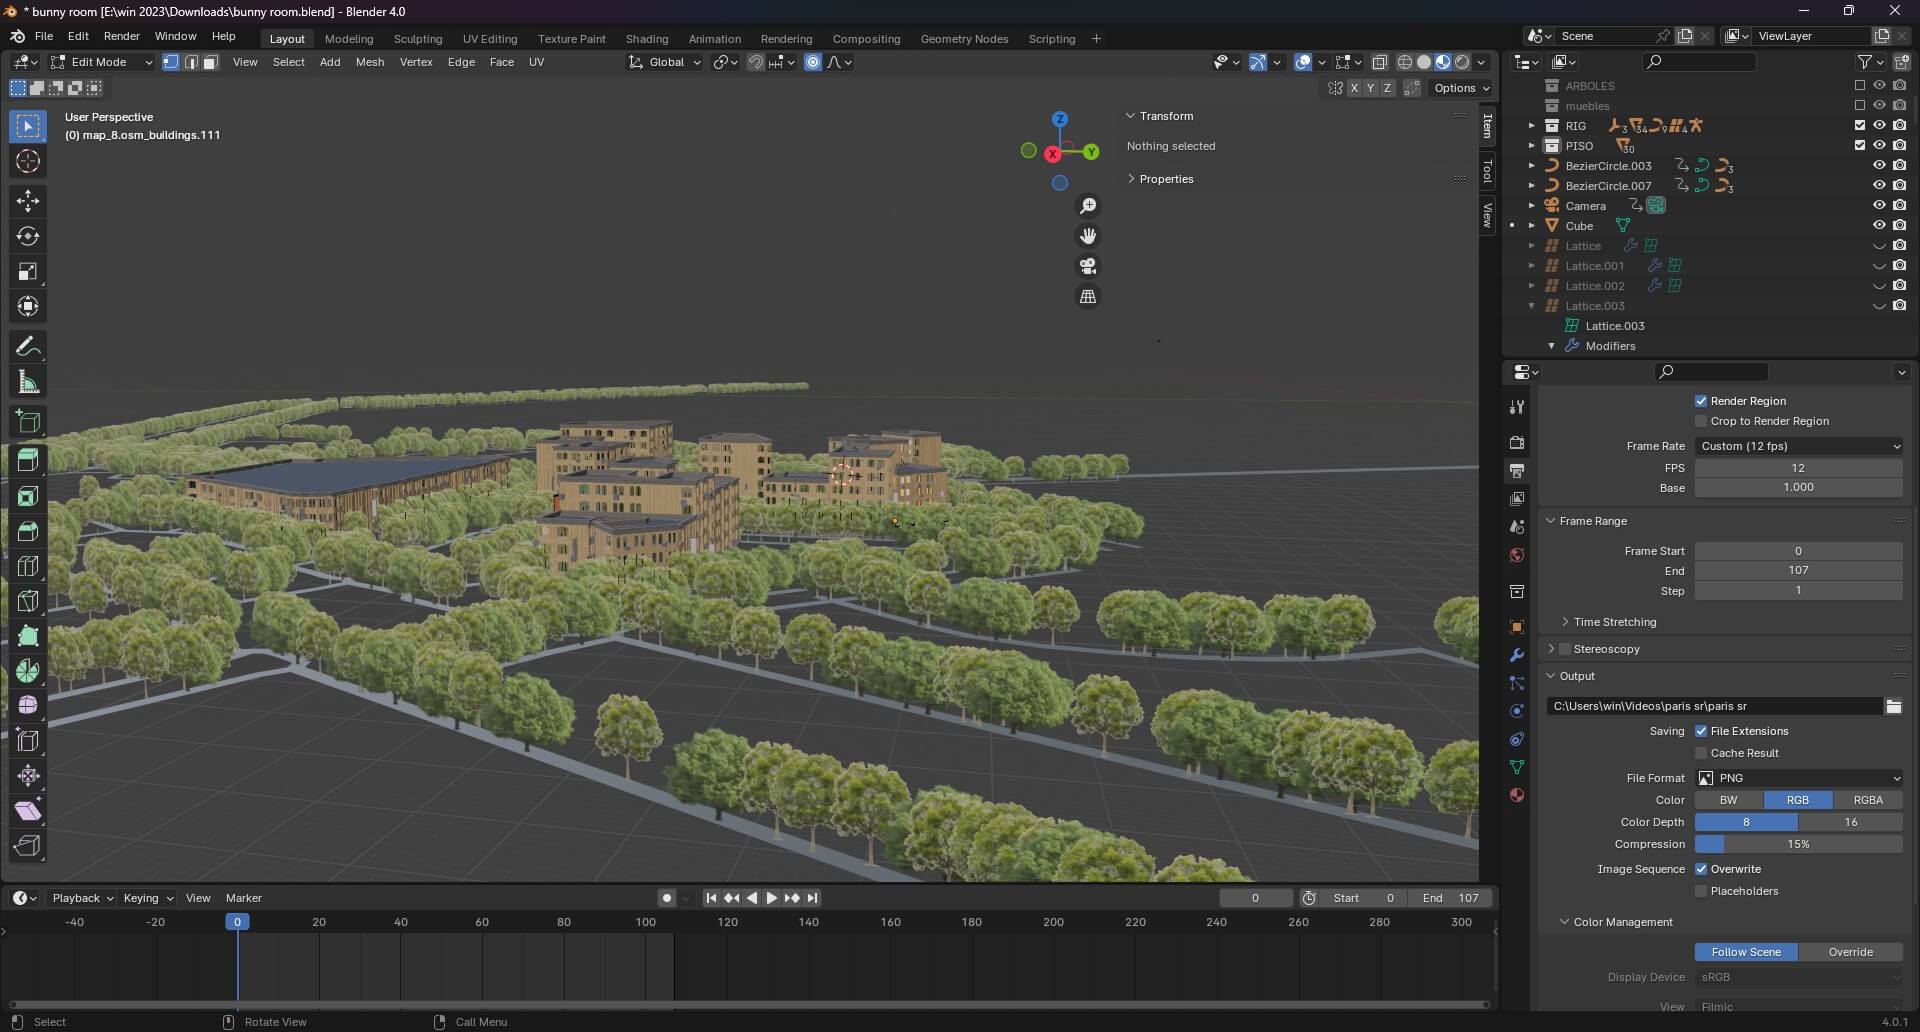Screen dimensions: 1920x1032
Task: Select BW color mode
Action: click(1729, 800)
